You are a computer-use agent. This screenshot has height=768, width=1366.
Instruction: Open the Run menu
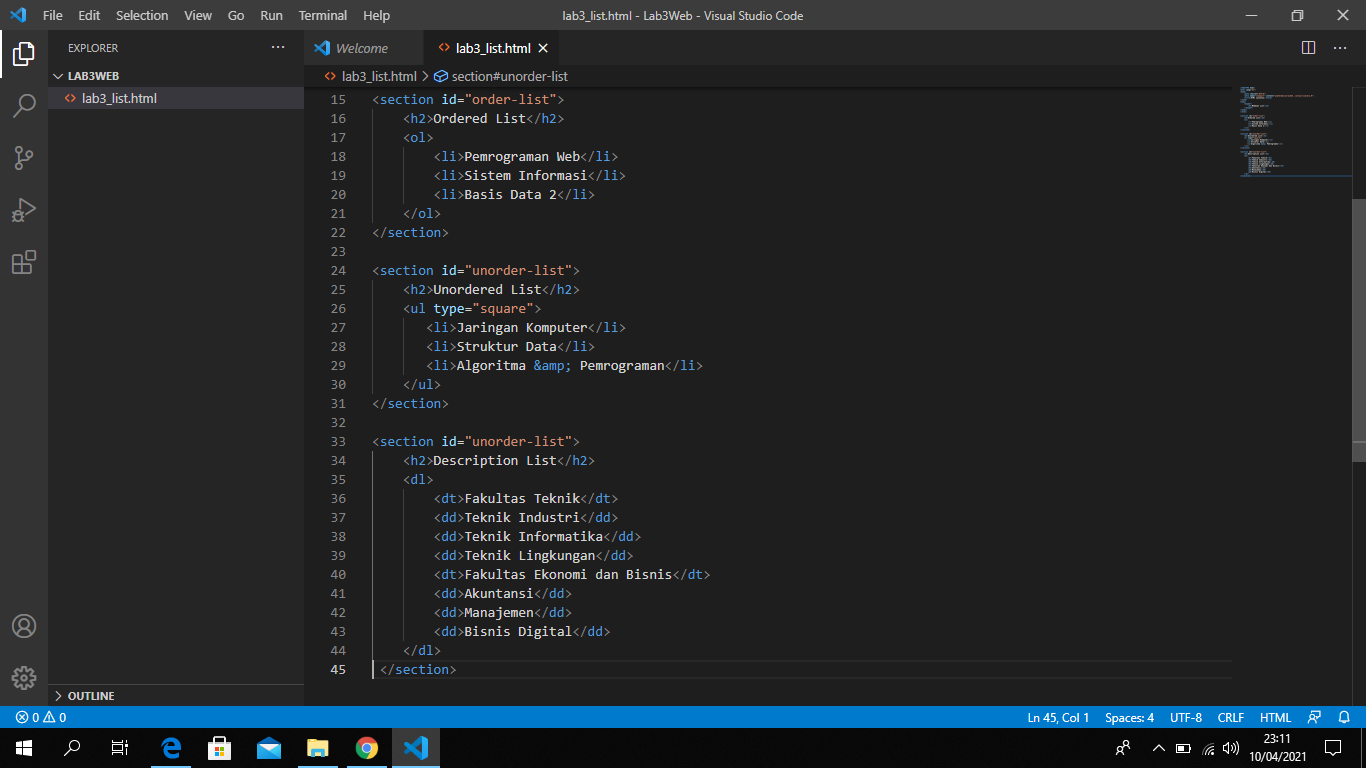tap(271, 16)
